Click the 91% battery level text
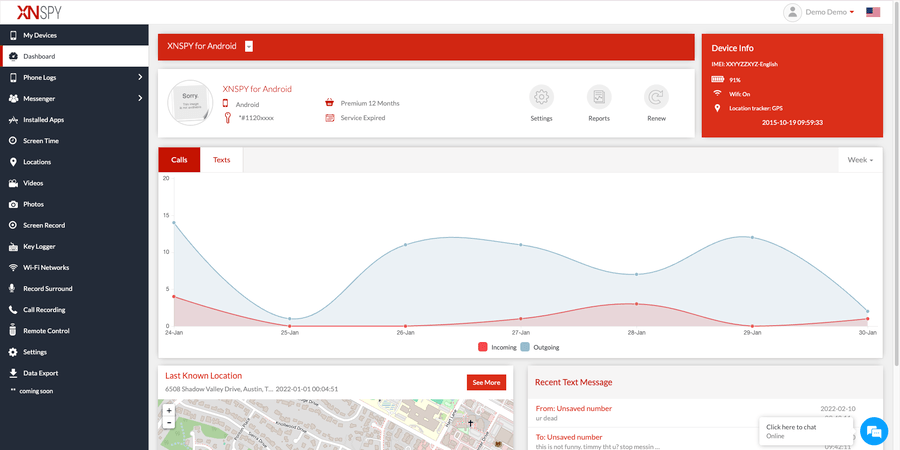Screen dimensions: 900x450 coord(735,80)
